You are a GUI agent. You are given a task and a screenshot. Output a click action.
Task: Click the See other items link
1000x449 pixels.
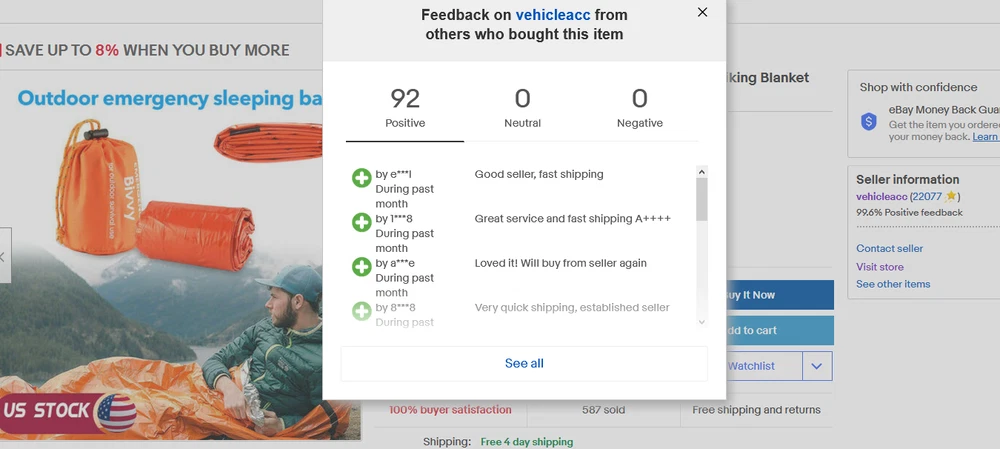tap(893, 284)
